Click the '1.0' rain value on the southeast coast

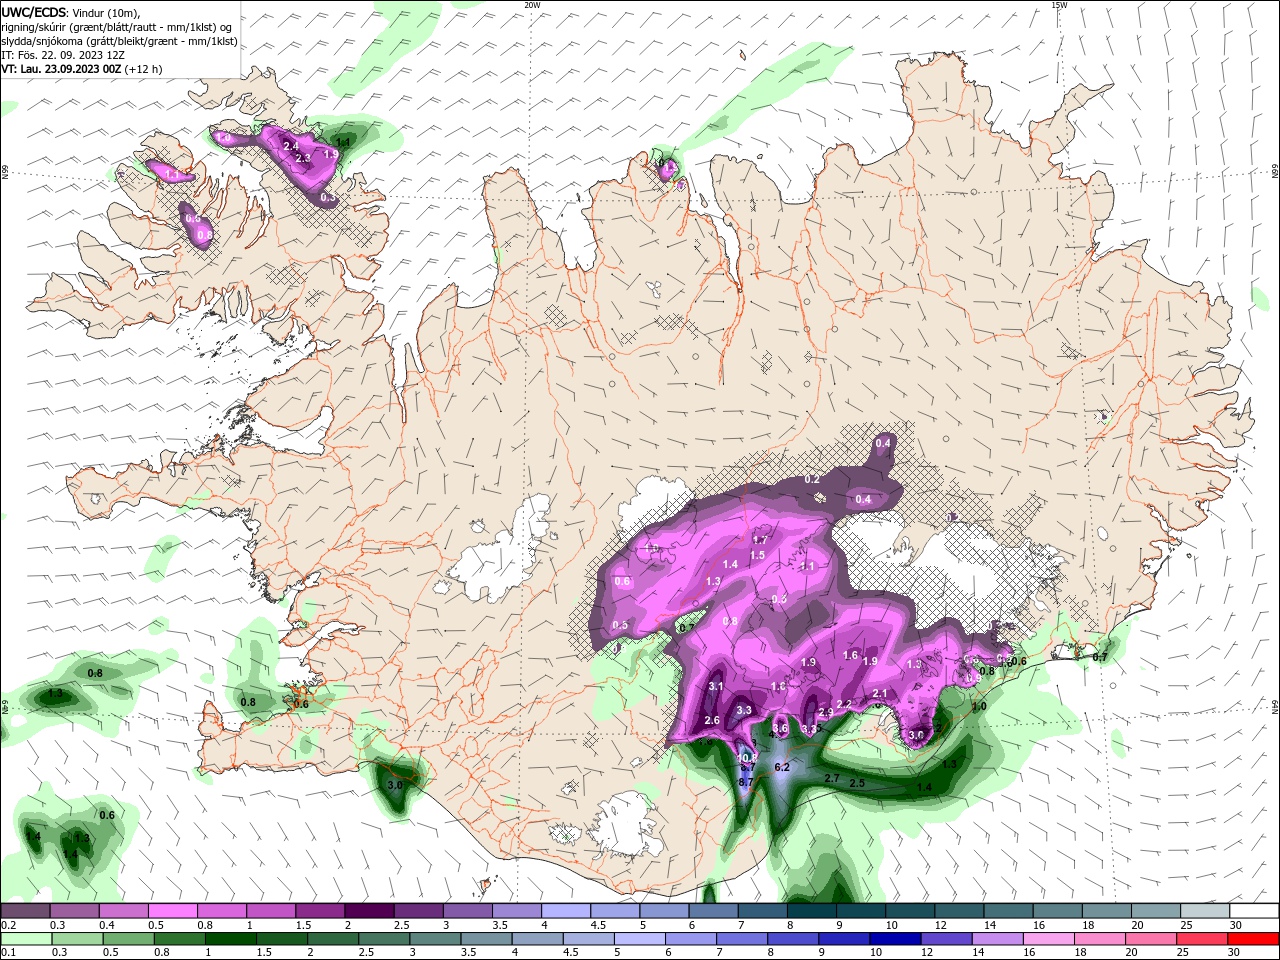[979, 706]
